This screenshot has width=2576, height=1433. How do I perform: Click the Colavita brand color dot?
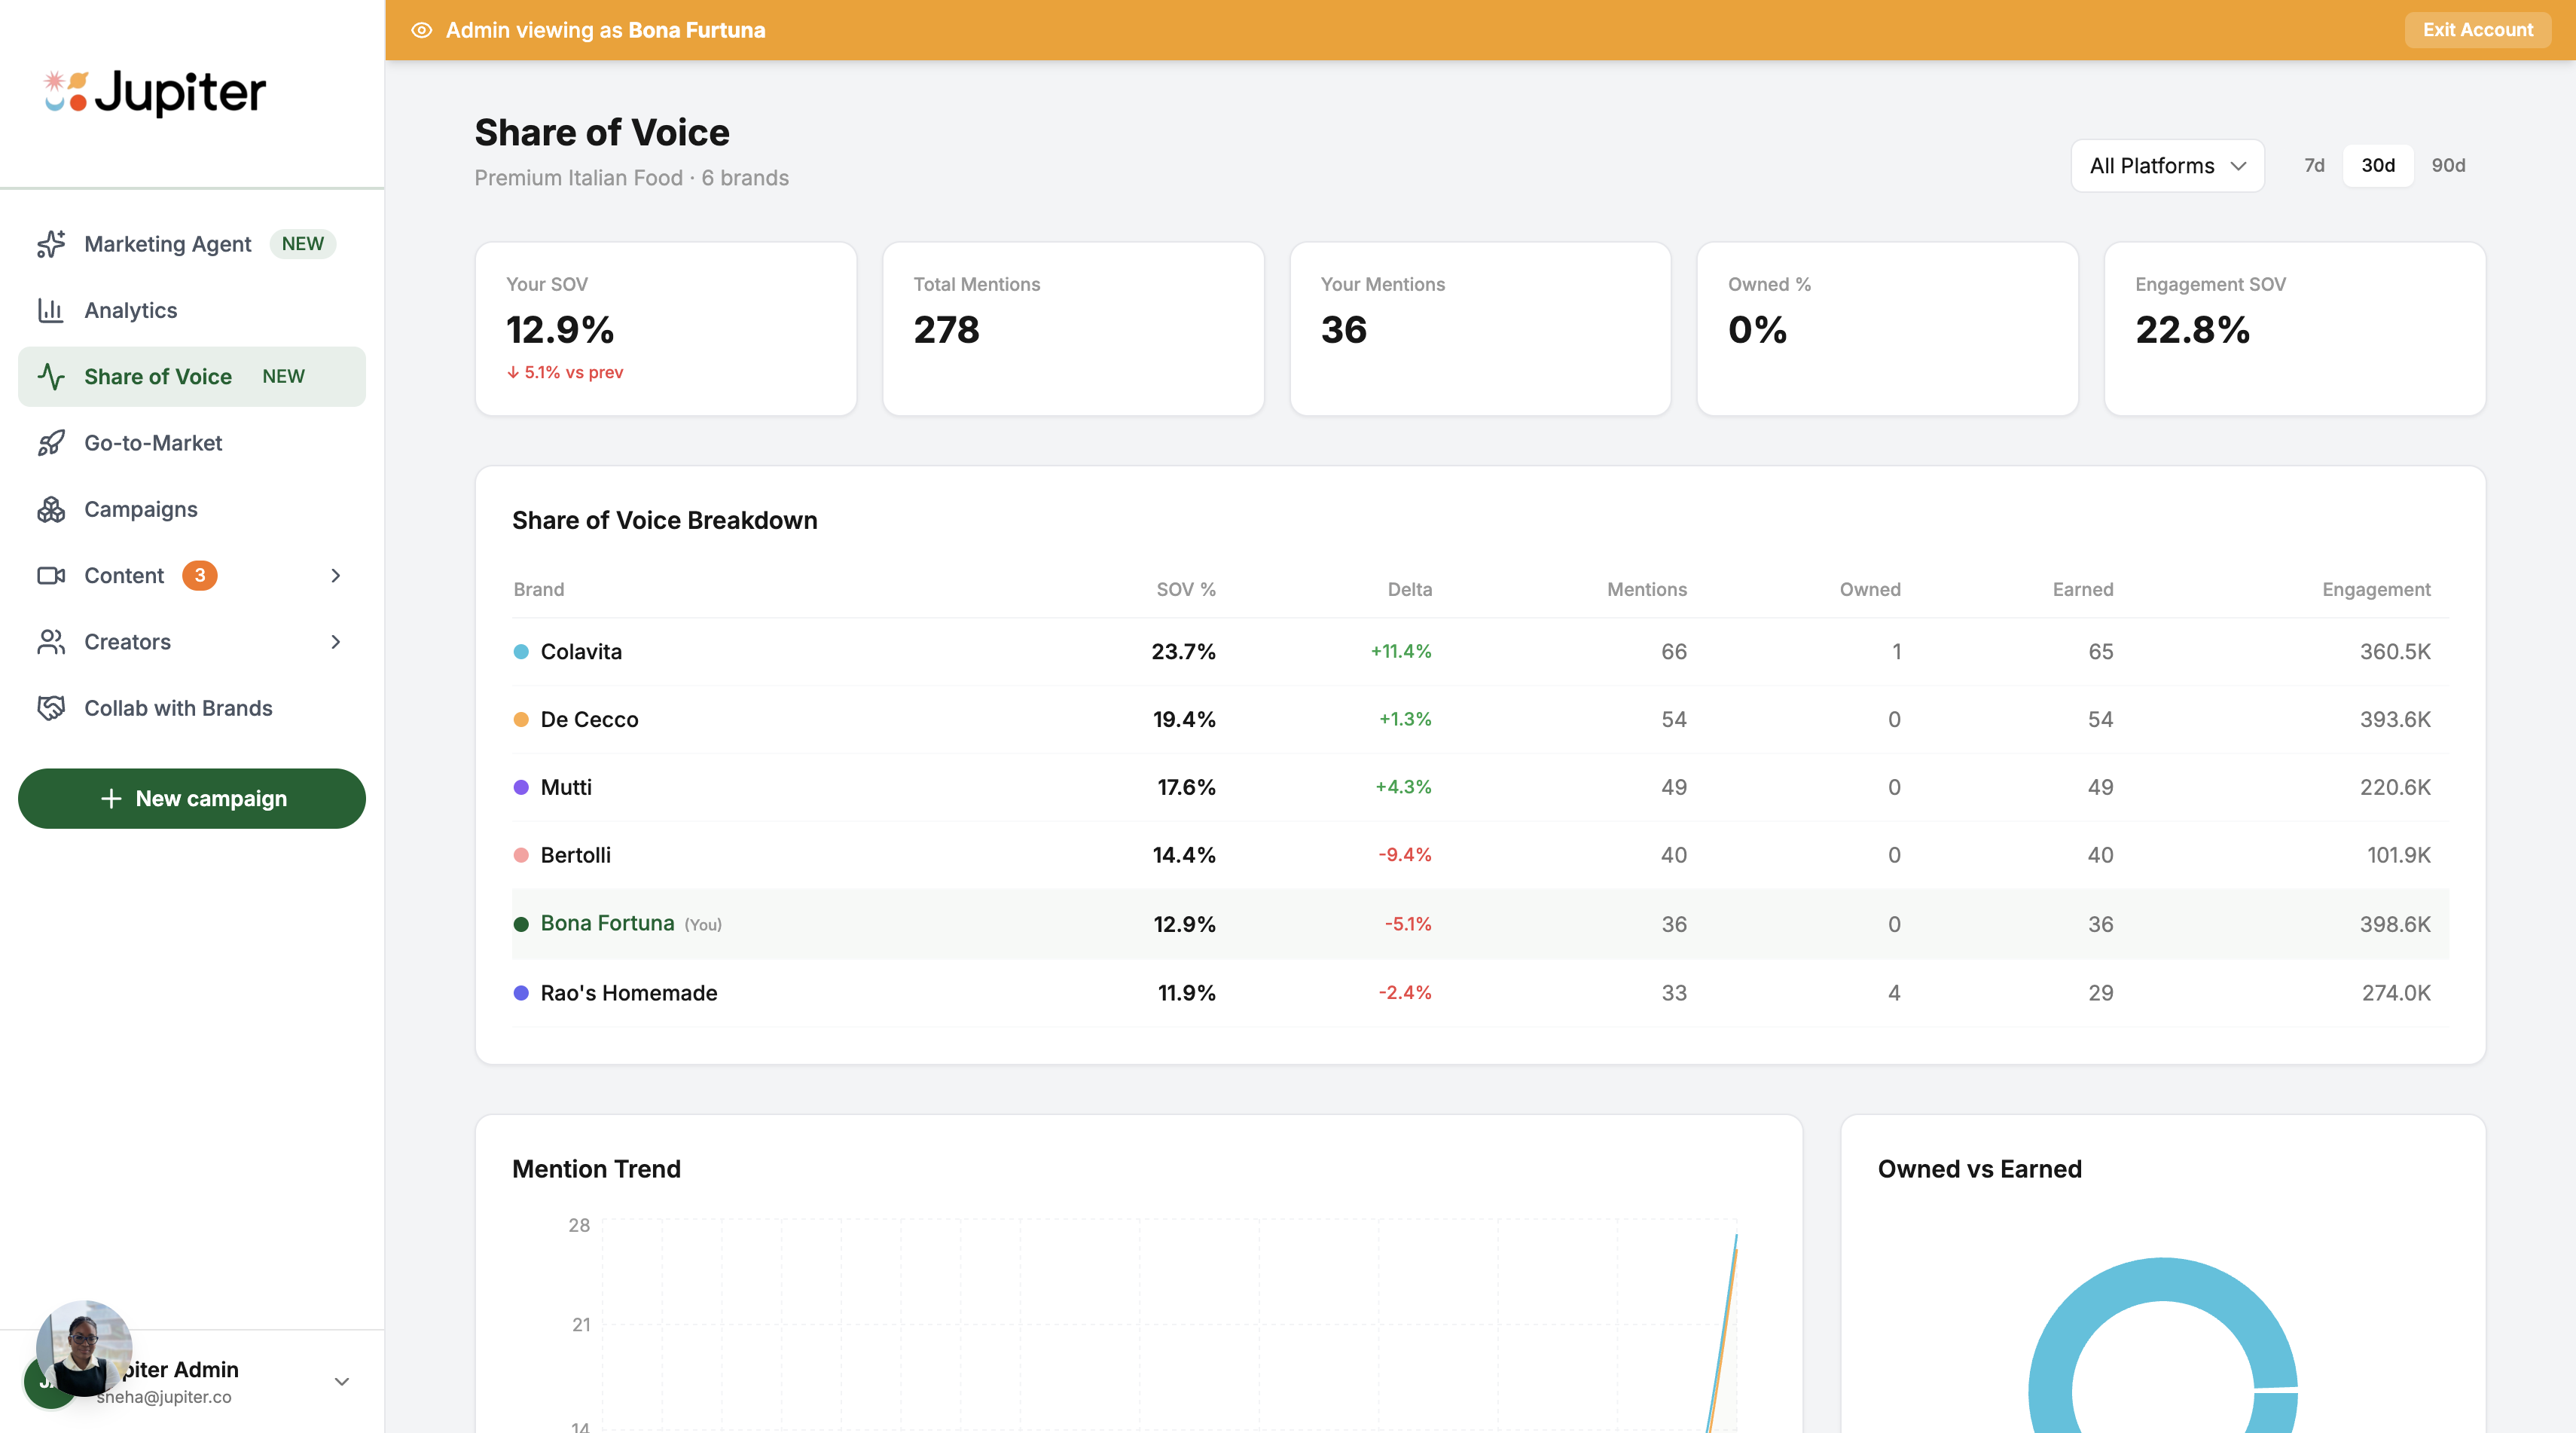pyautogui.click(x=521, y=651)
